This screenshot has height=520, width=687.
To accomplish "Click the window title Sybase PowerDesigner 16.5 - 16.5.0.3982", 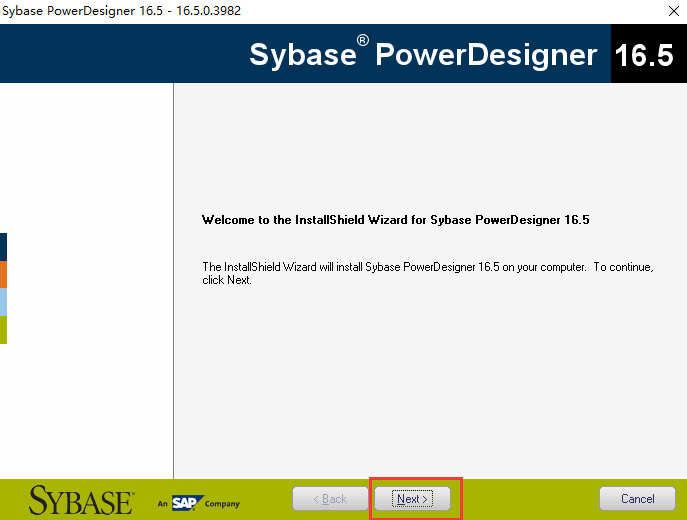I will (121, 11).
